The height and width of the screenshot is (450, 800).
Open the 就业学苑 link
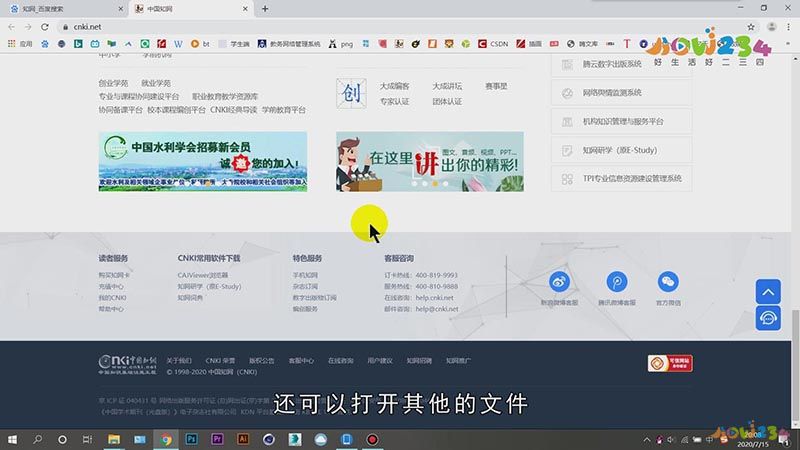(x=156, y=83)
